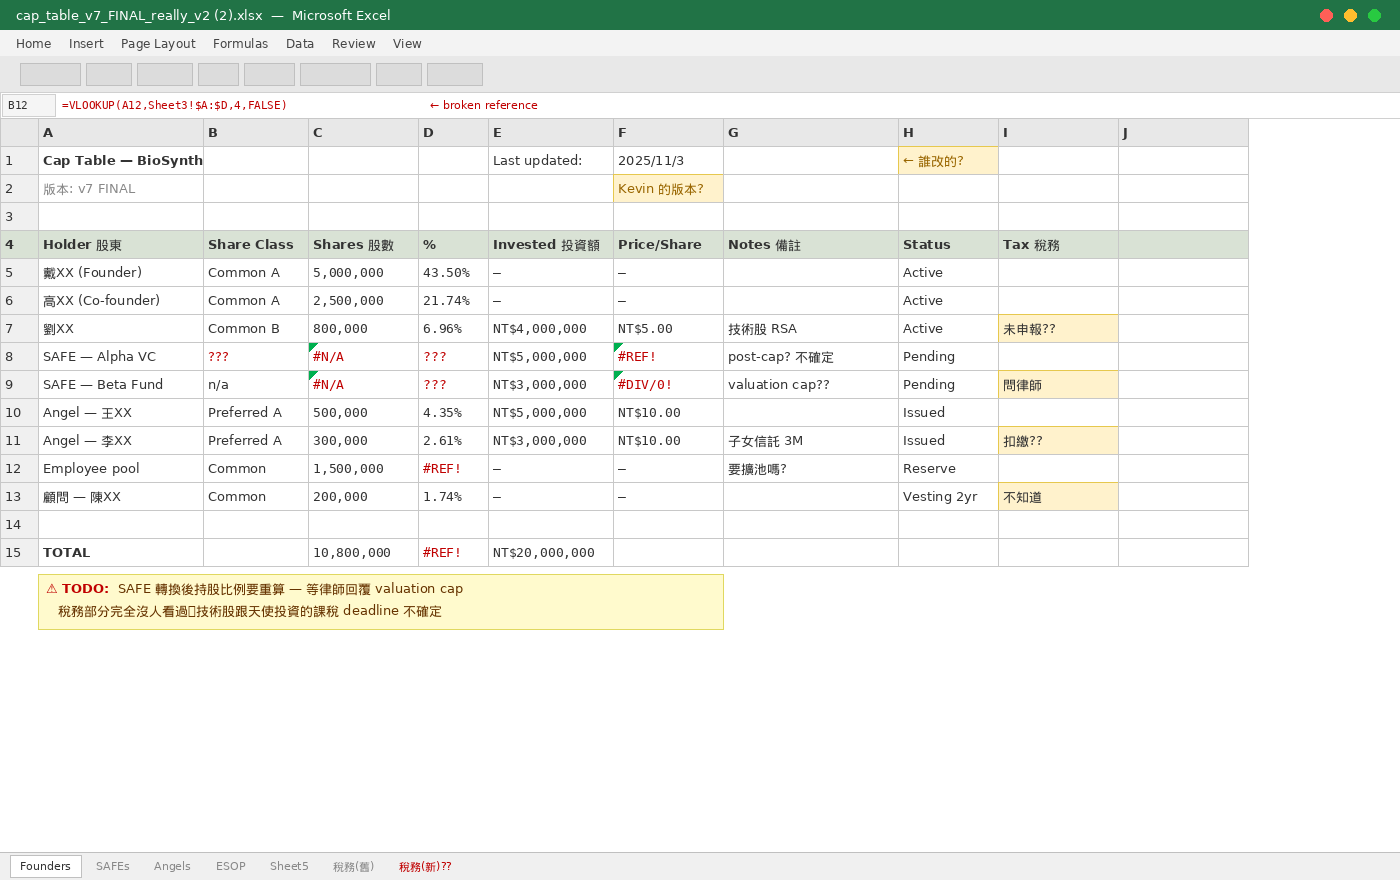Select row 15 header

[19, 553]
